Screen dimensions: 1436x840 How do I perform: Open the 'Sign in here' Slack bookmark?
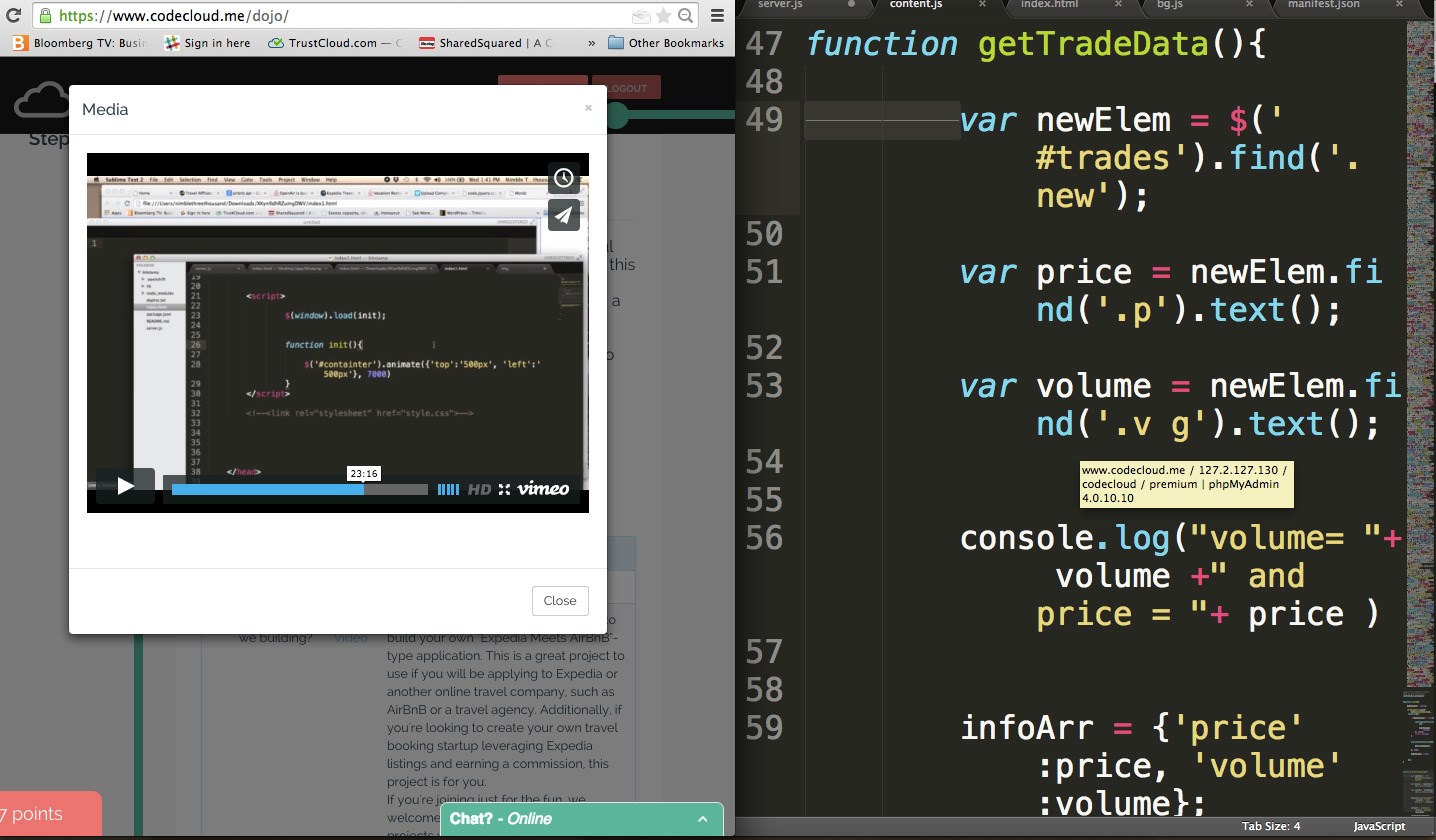(208, 43)
